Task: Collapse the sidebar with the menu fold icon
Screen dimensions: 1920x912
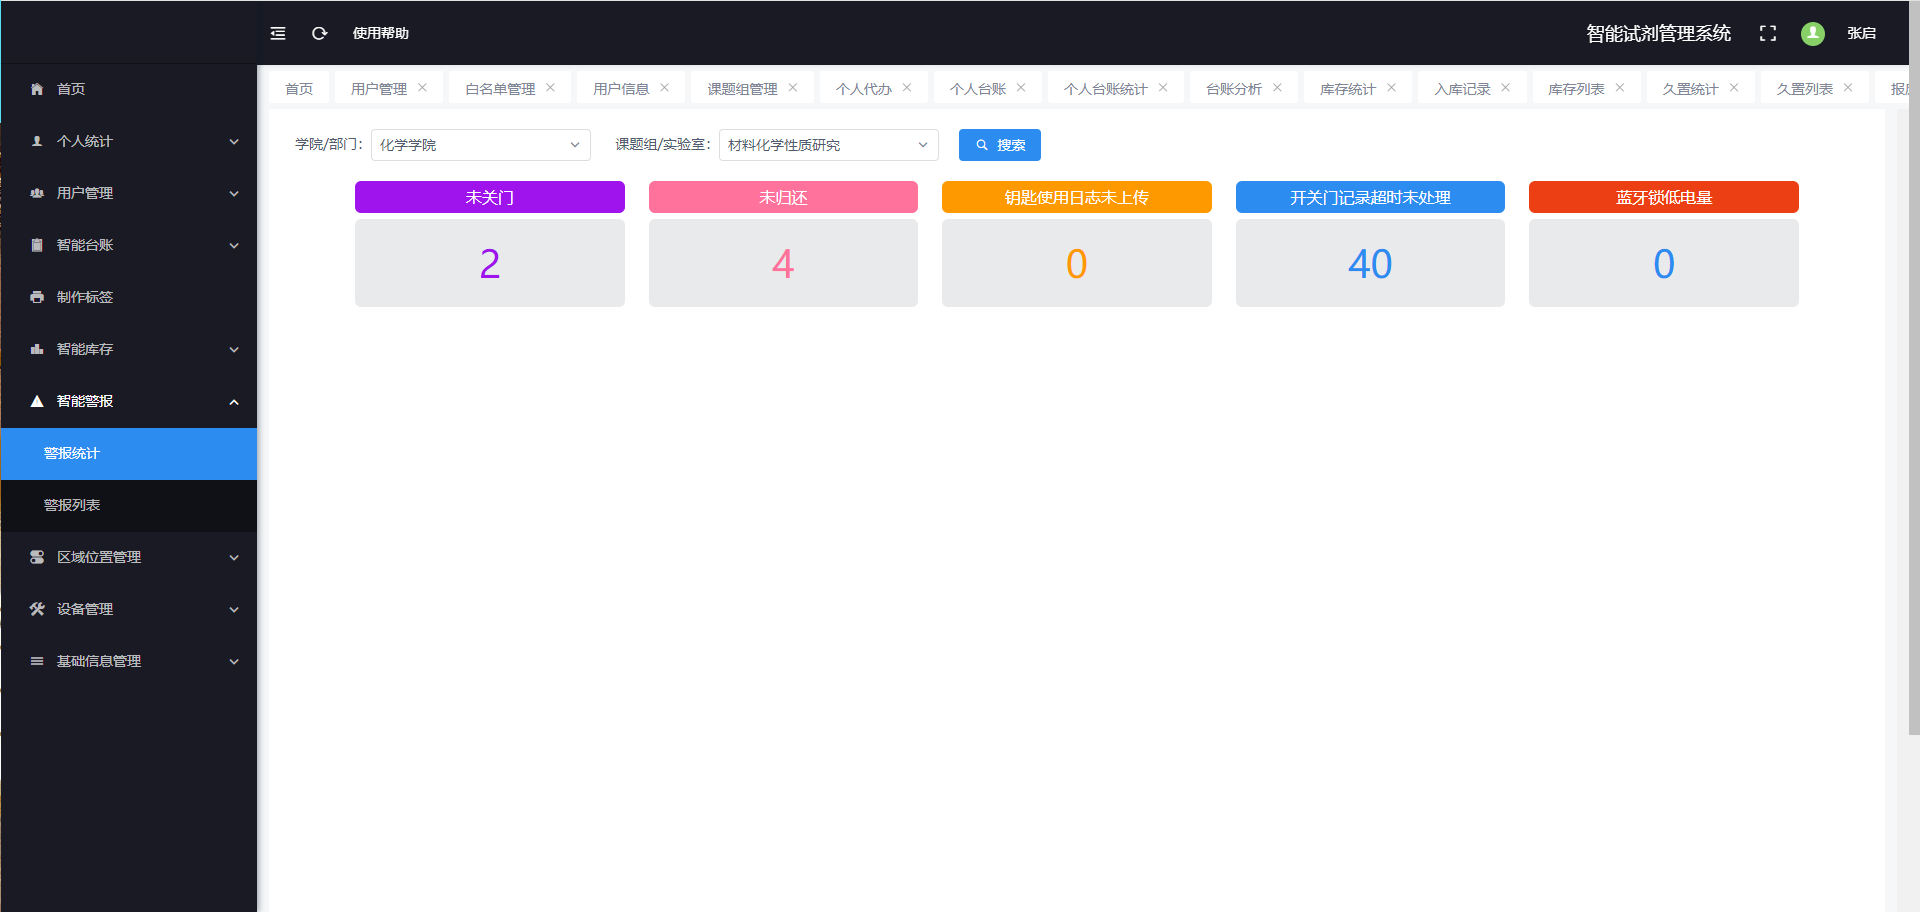Action: [278, 33]
